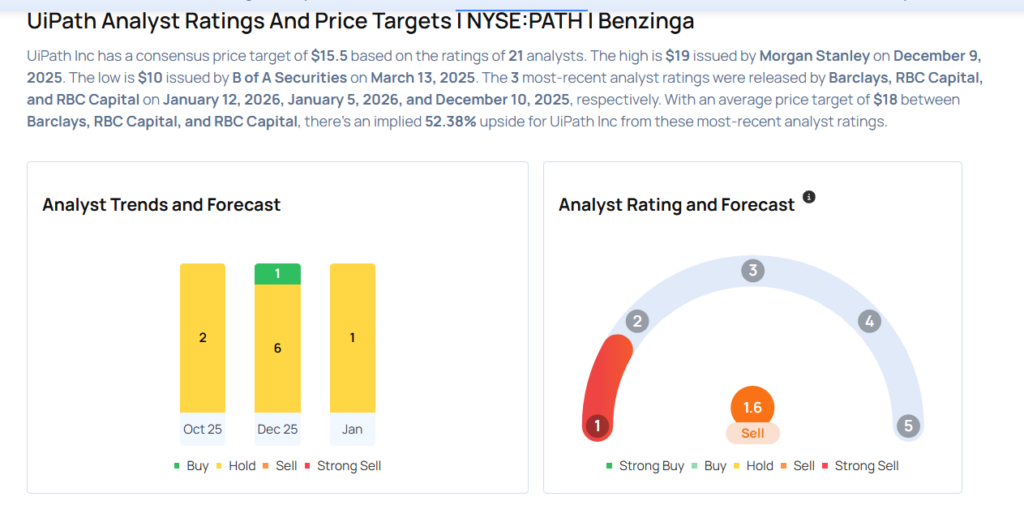Click the green Buy segment of the Dec 25 bar
The height and width of the screenshot is (505, 1024).
click(277, 274)
